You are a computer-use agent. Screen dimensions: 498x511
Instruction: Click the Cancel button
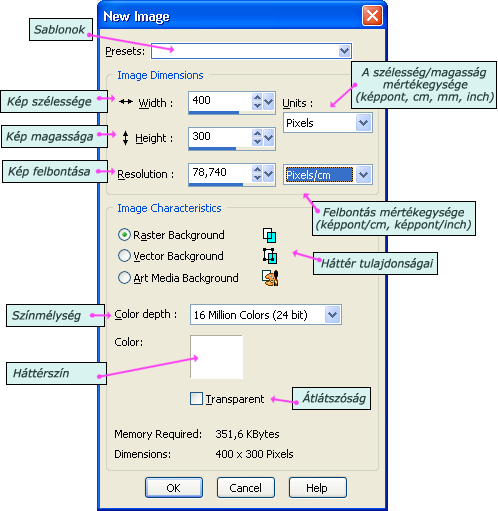pos(246,488)
